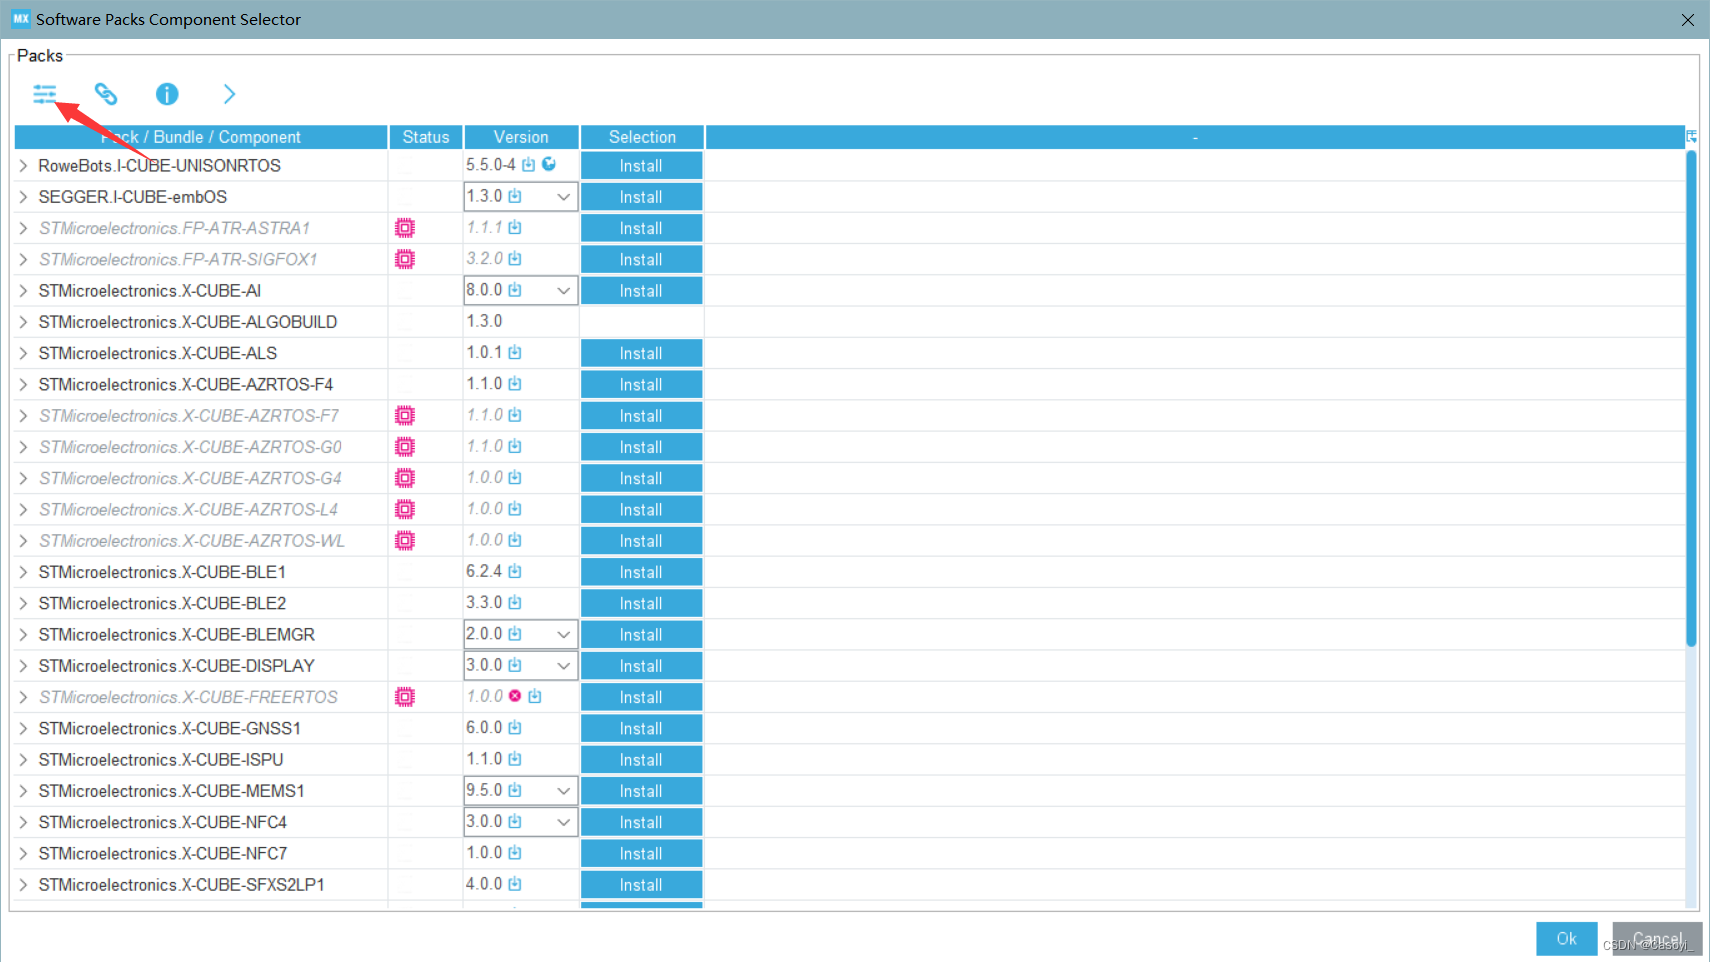Open the X-CUBE-BLEMGR version dropdown
The height and width of the screenshot is (962, 1710).
(564, 635)
